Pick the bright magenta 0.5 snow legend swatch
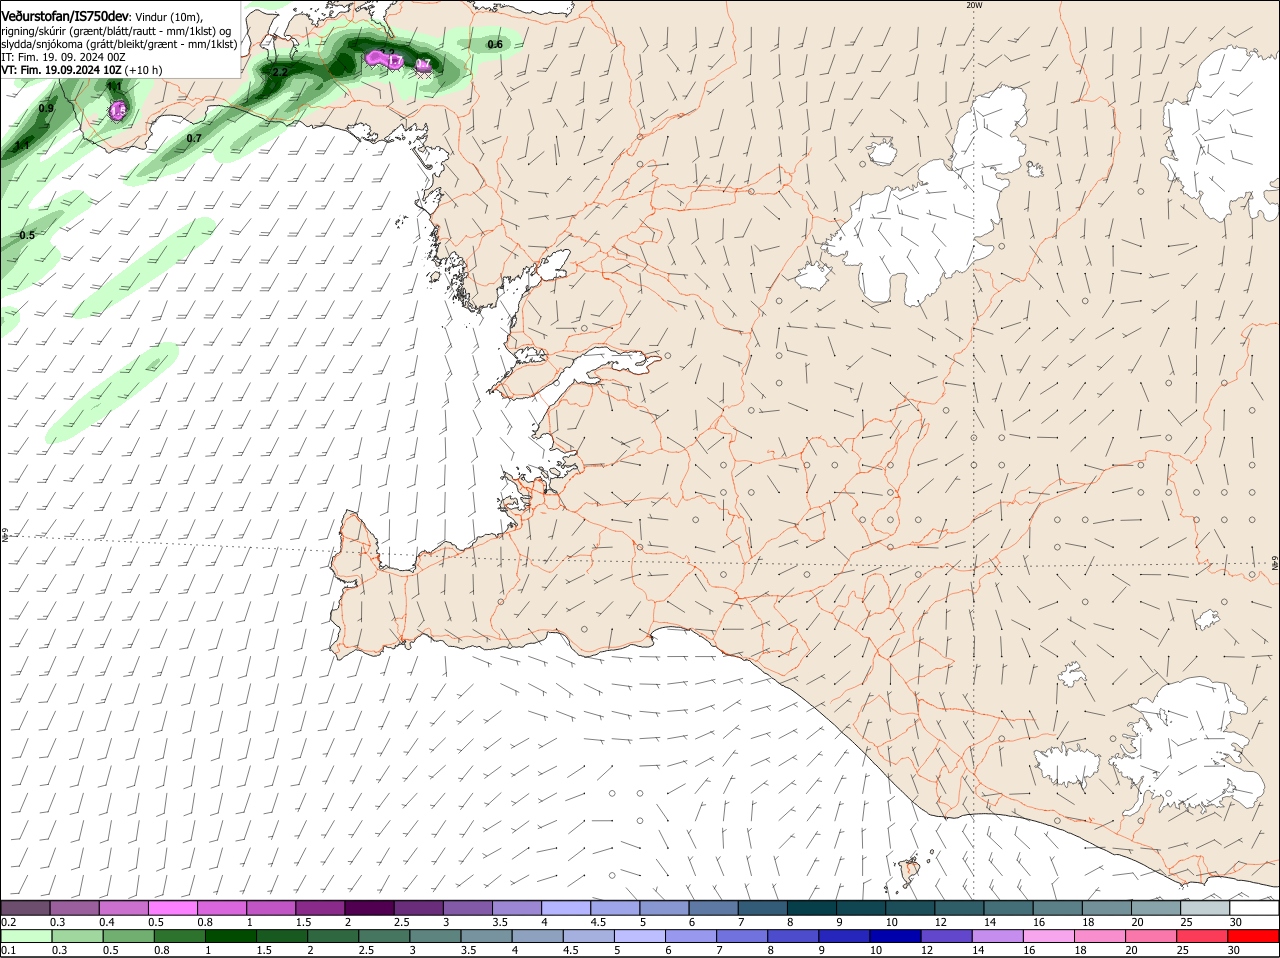 (173, 907)
